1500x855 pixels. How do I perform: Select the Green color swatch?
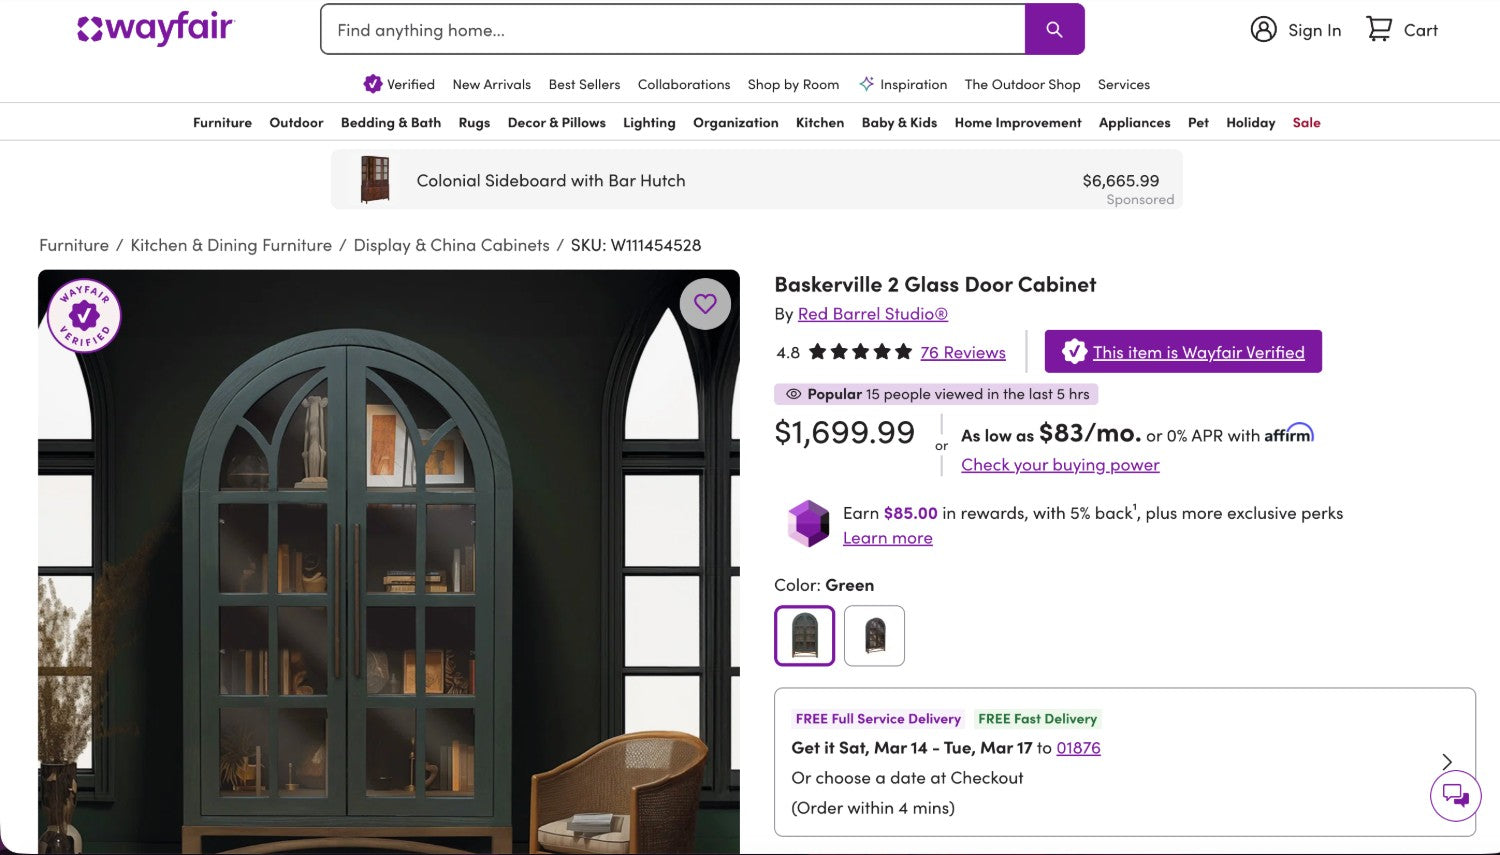(x=804, y=636)
